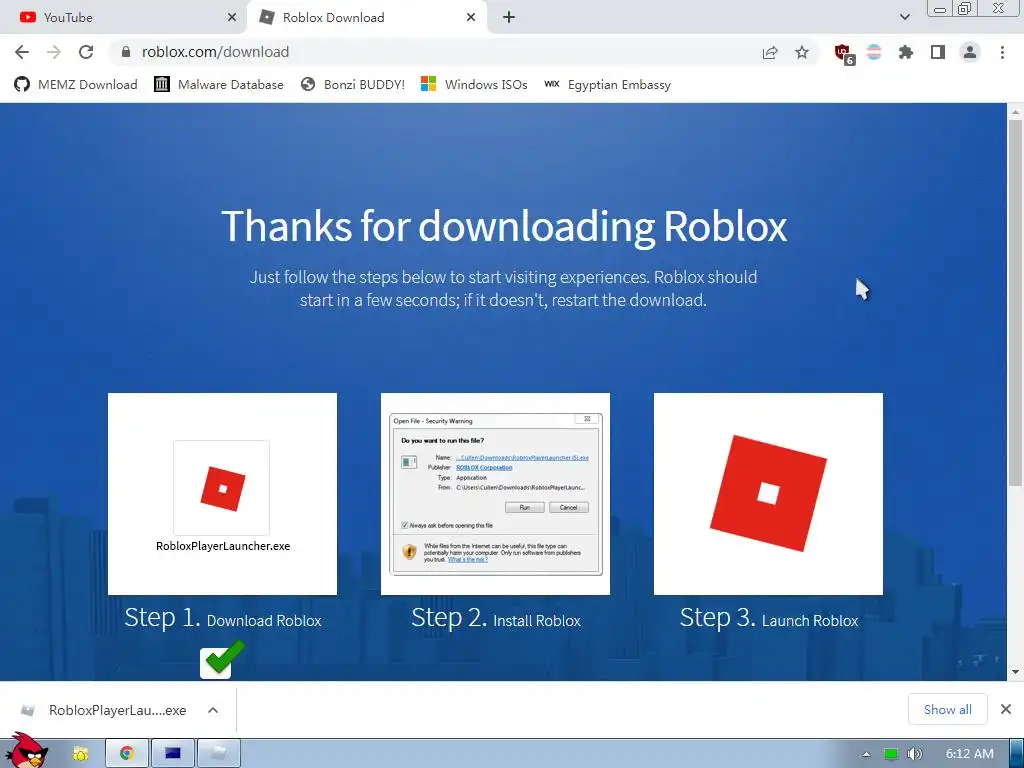Show all downloads

pos(948,710)
